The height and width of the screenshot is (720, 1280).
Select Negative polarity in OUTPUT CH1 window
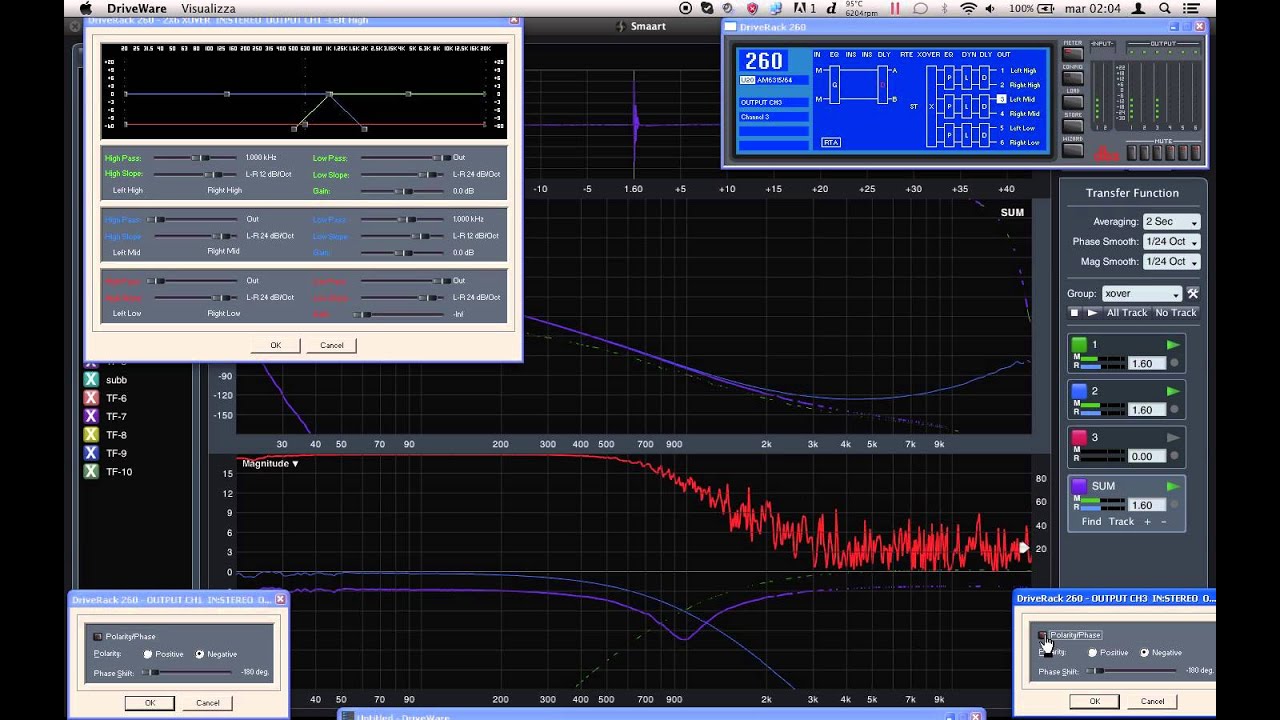point(200,654)
